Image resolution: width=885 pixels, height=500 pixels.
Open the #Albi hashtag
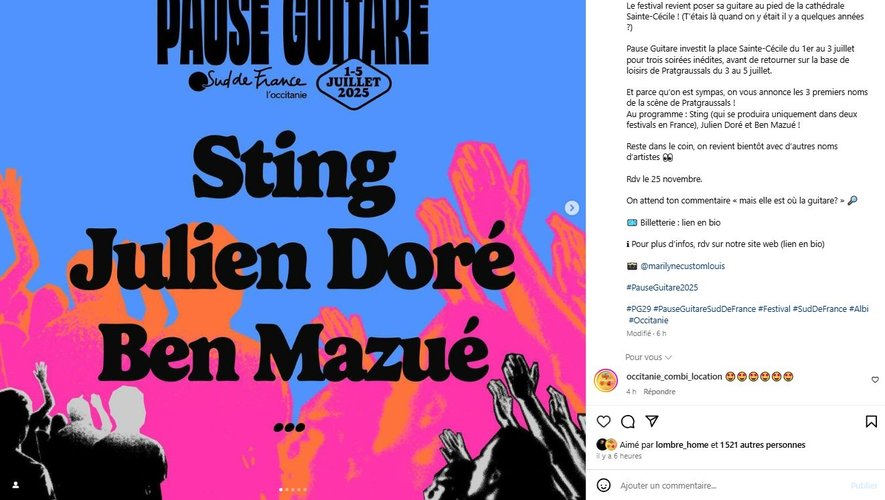click(x=858, y=309)
